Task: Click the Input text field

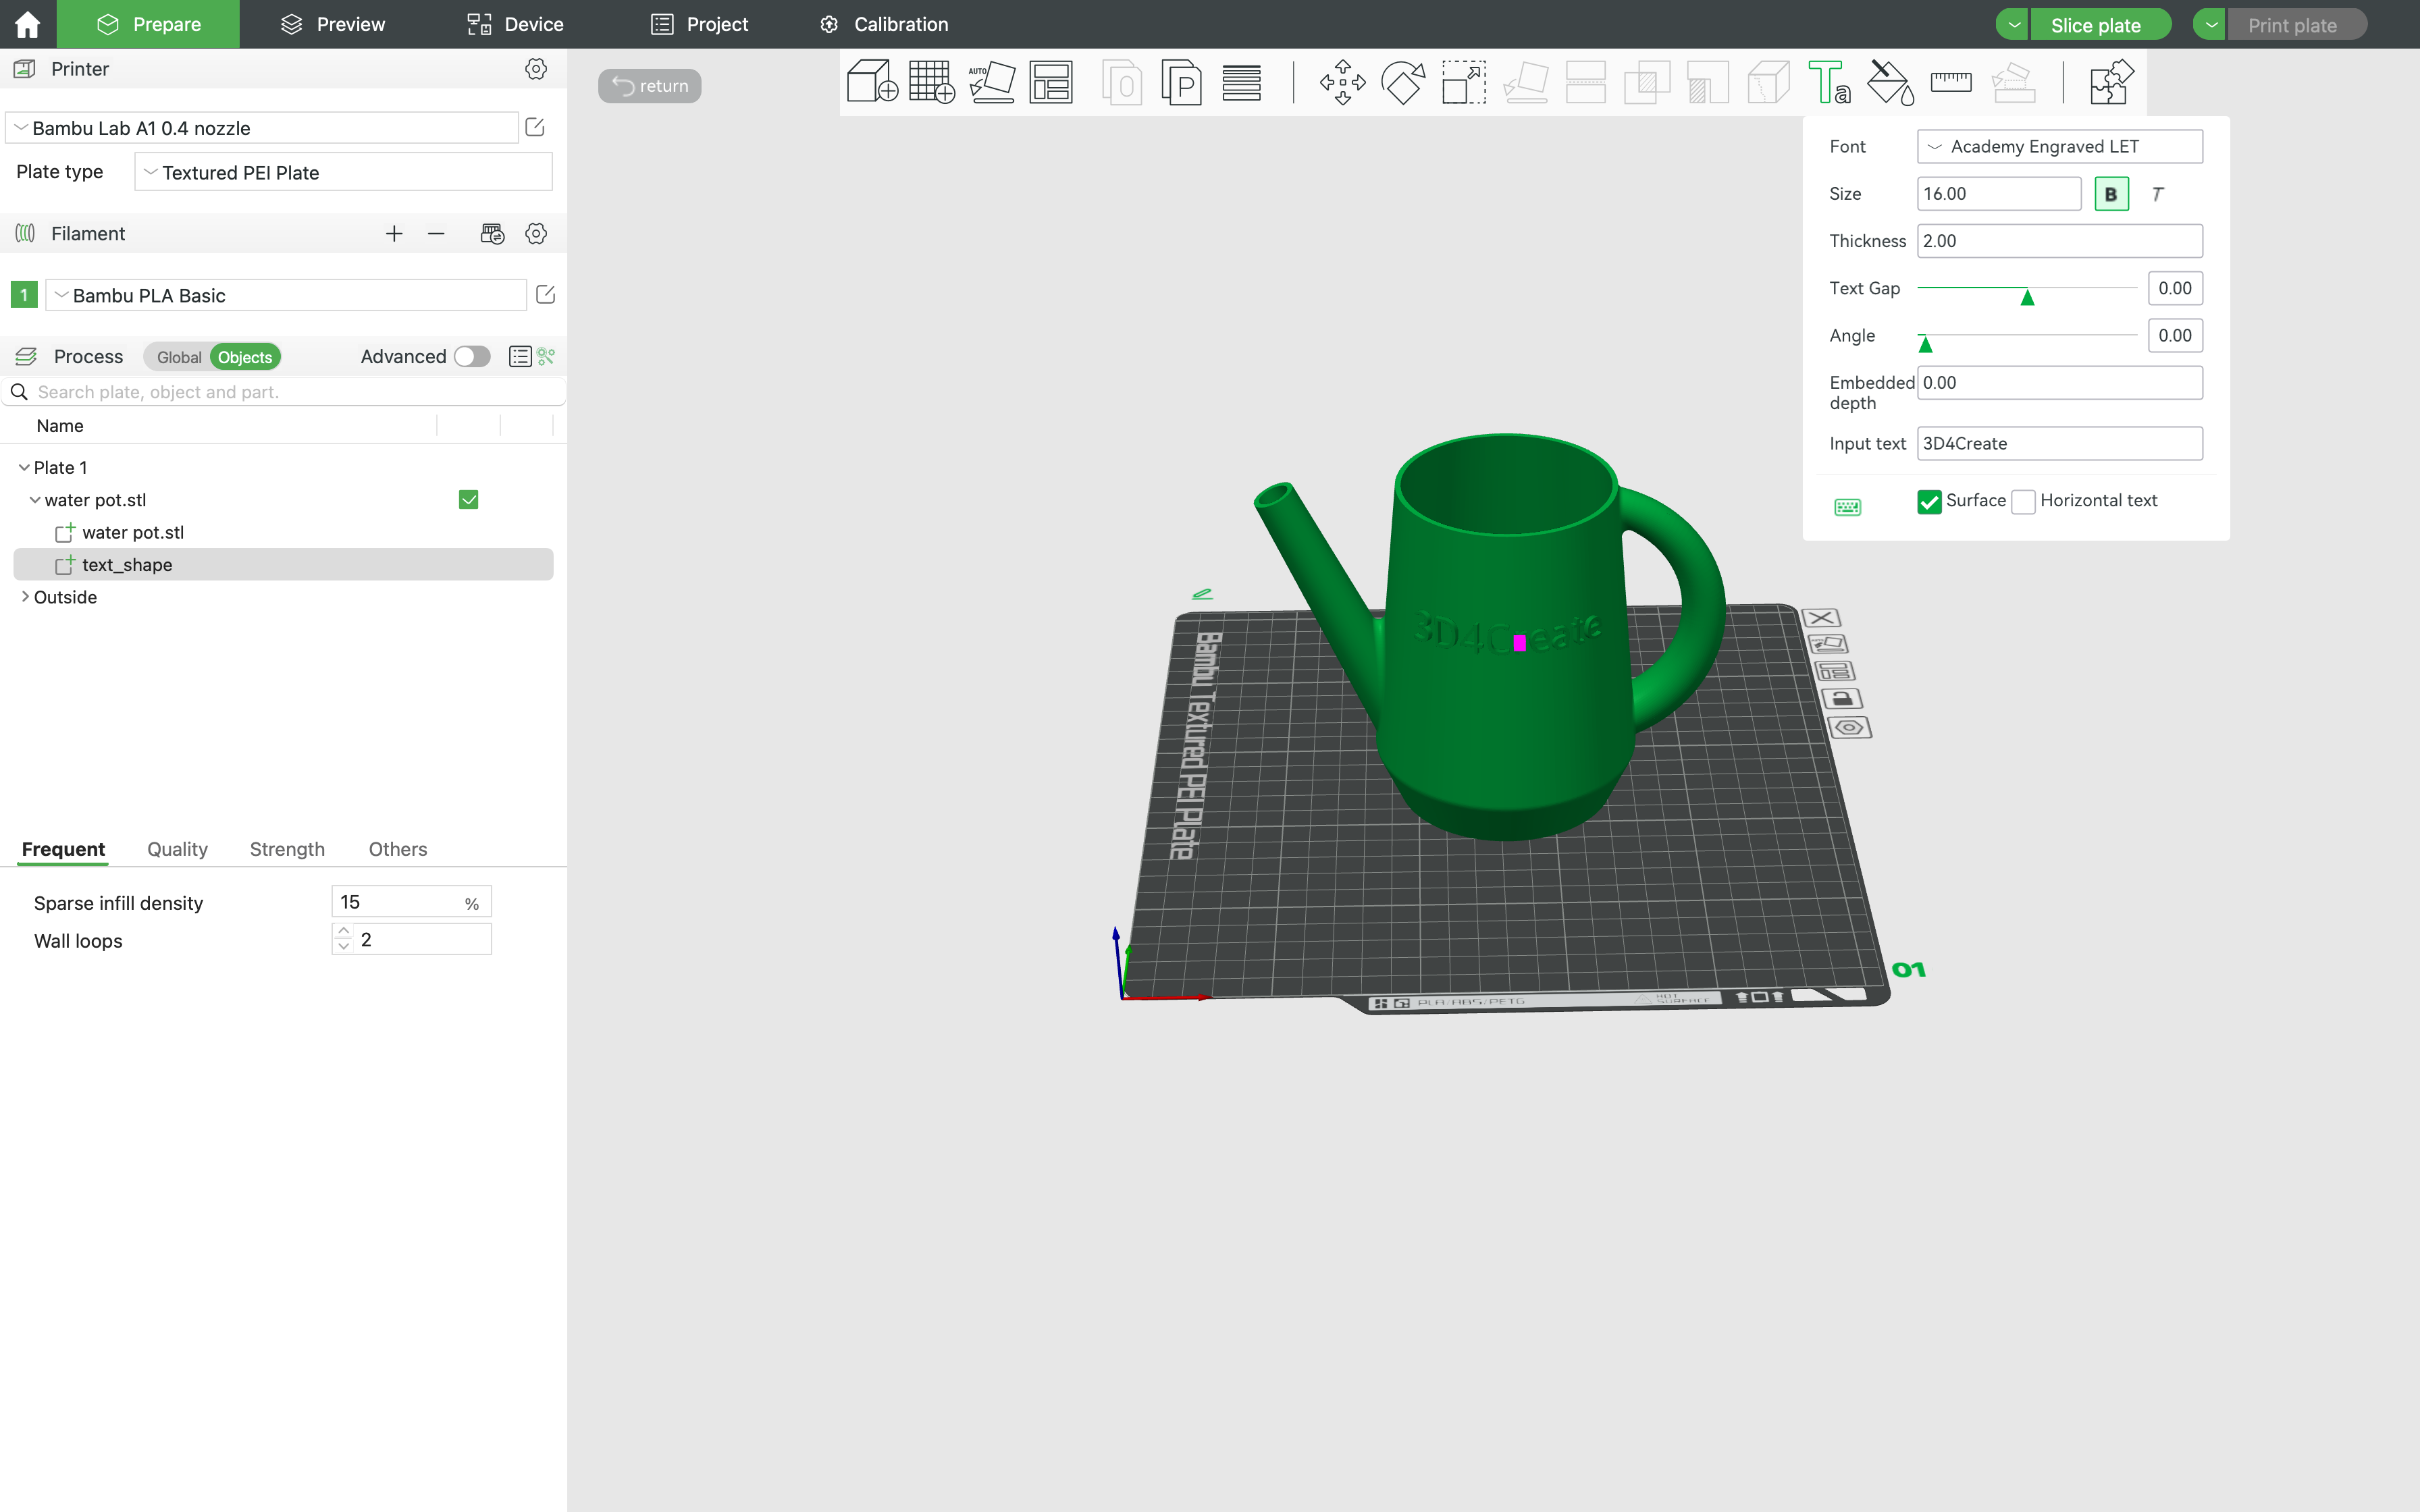Action: click(x=2059, y=443)
